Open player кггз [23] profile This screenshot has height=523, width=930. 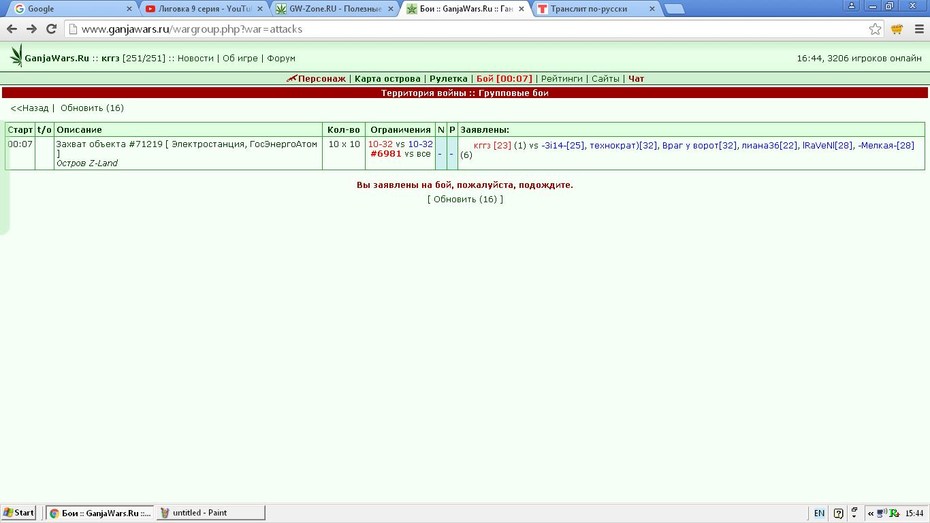coord(492,145)
